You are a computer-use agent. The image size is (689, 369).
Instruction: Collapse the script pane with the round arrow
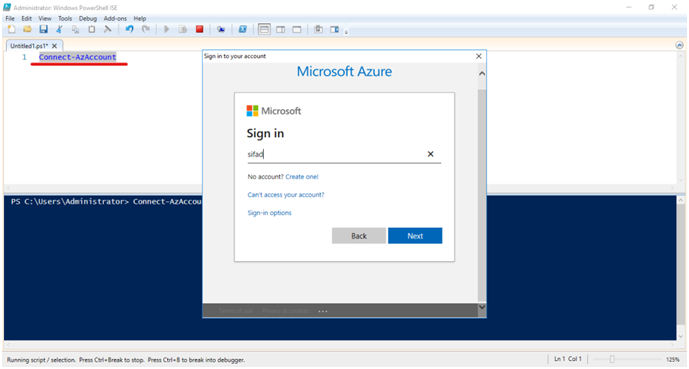tap(679, 45)
